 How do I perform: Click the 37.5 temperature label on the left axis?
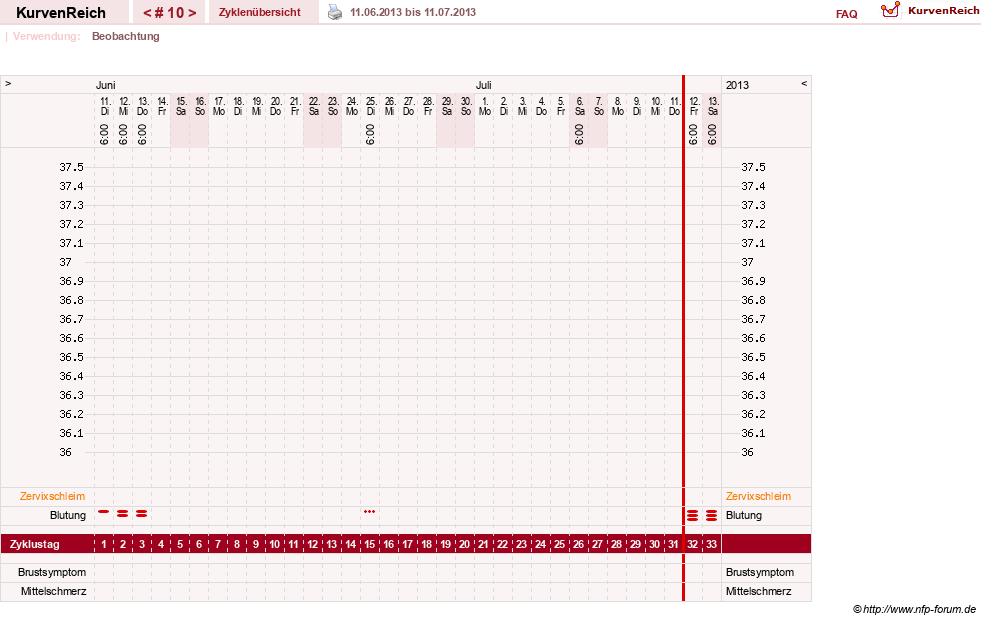click(71, 167)
